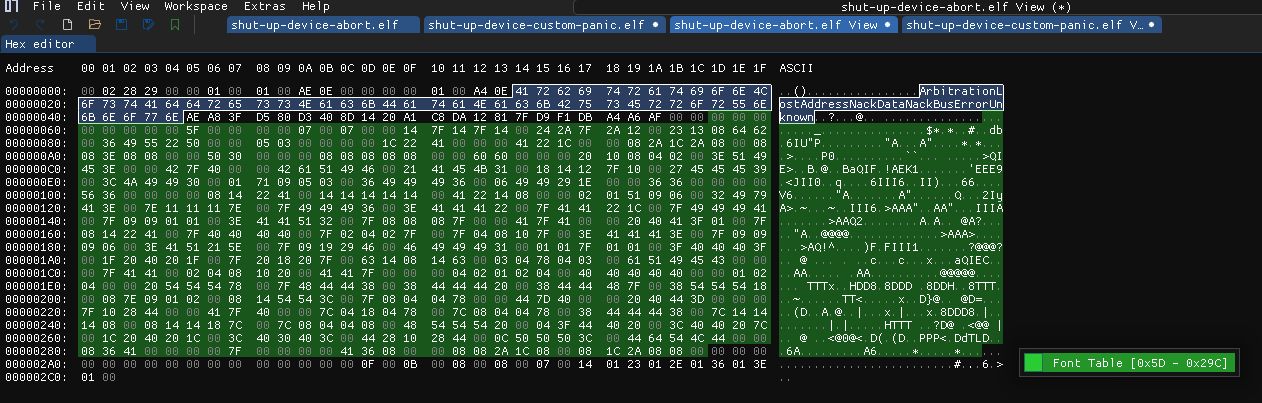Select address row 00000160:
This screenshot has width=1262, height=403.
pos(38,234)
